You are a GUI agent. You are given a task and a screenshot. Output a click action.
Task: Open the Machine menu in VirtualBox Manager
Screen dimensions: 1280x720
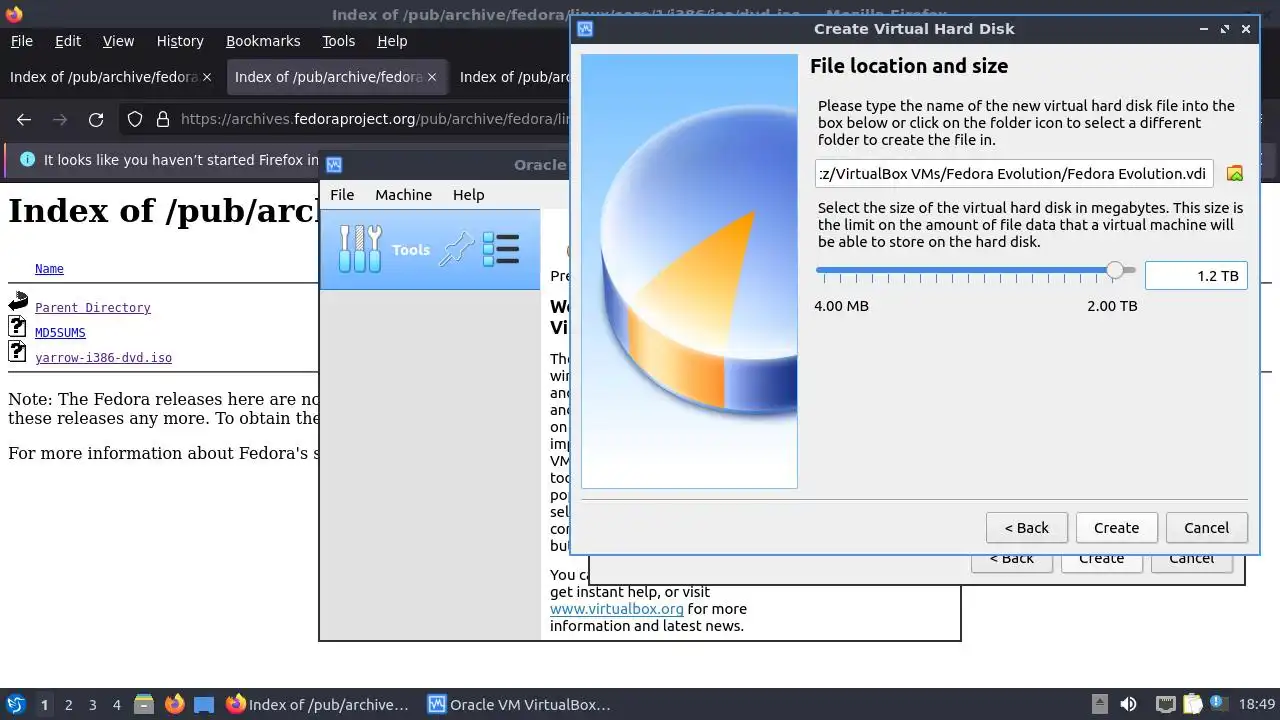tap(403, 195)
